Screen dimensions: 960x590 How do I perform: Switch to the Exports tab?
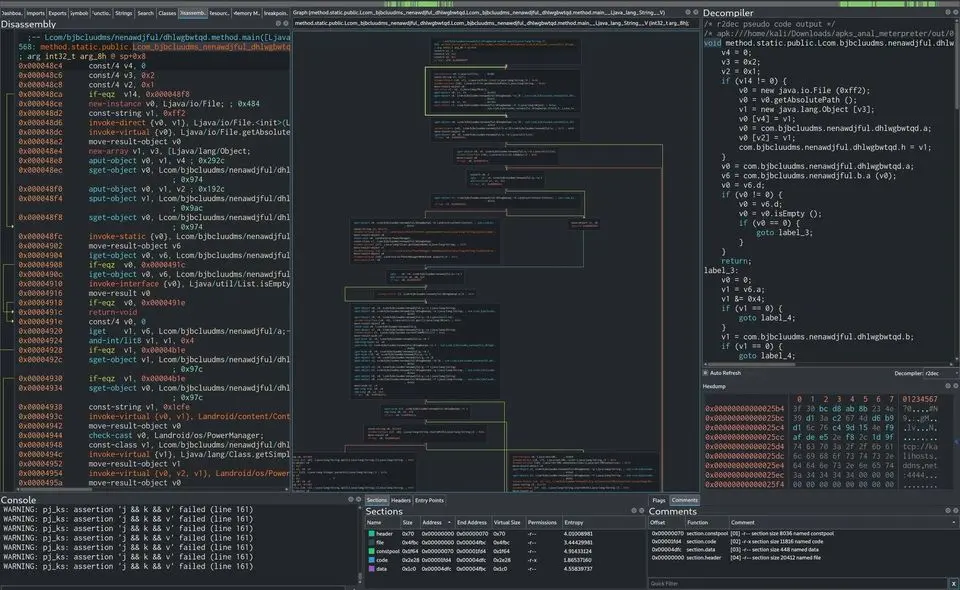tap(57, 13)
